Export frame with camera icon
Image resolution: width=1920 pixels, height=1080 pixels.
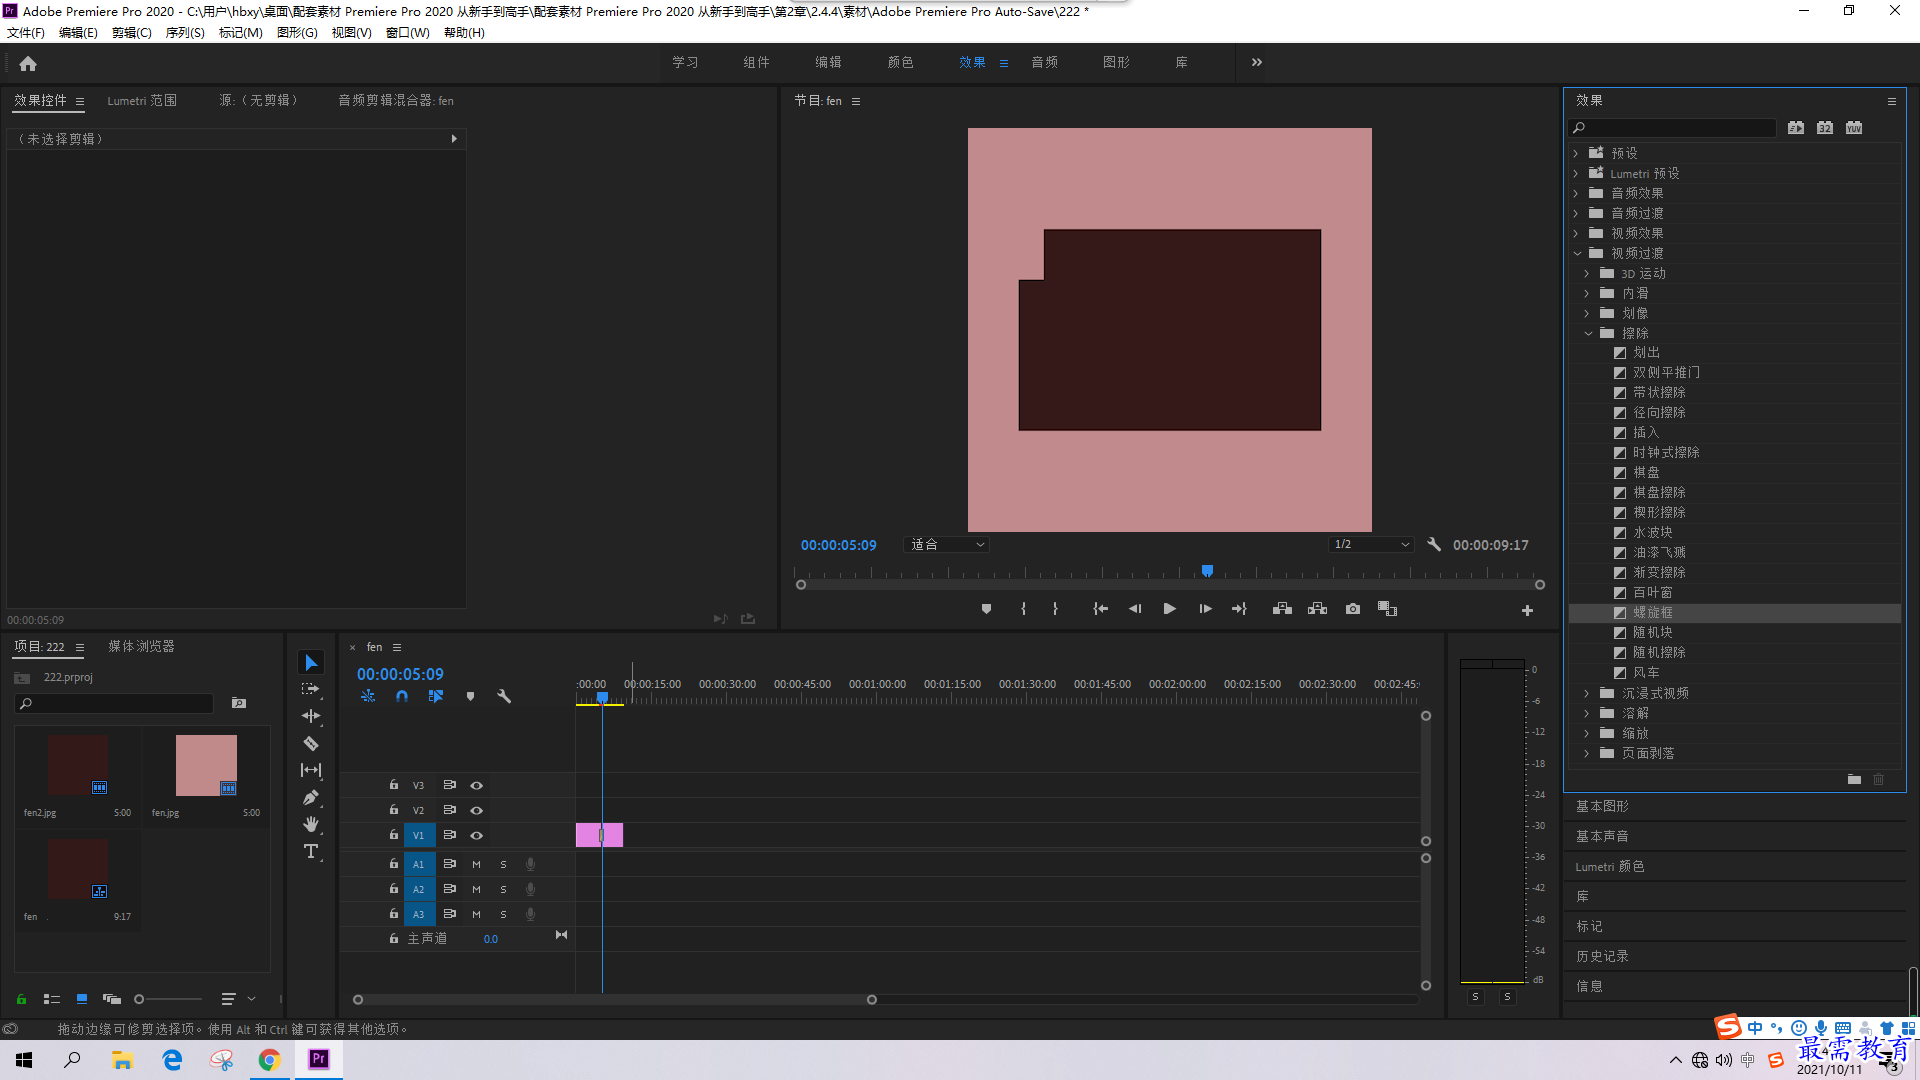click(1353, 609)
